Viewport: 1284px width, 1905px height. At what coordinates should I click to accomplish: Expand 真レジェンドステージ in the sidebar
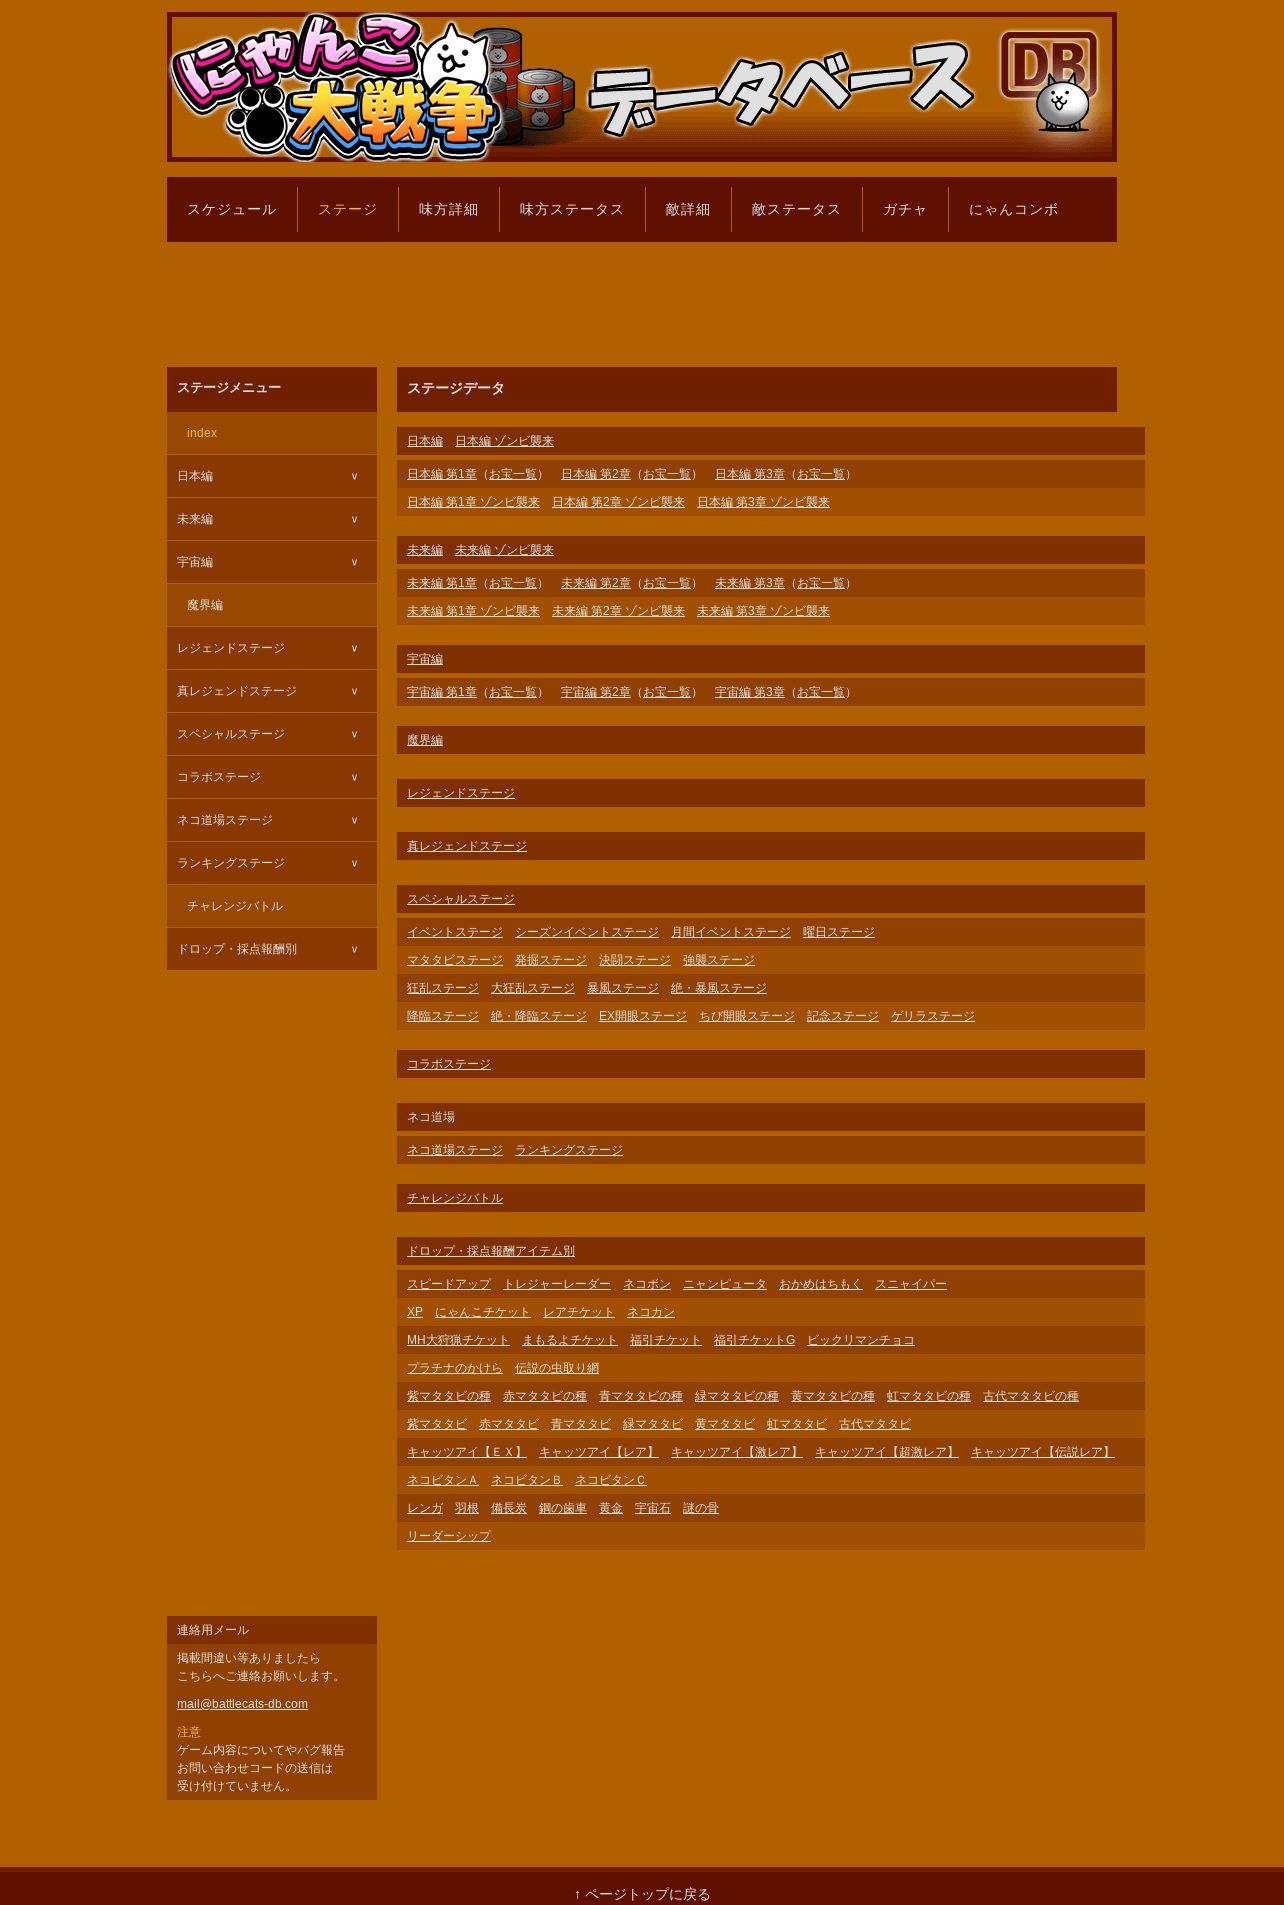click(x=272, y=691)
